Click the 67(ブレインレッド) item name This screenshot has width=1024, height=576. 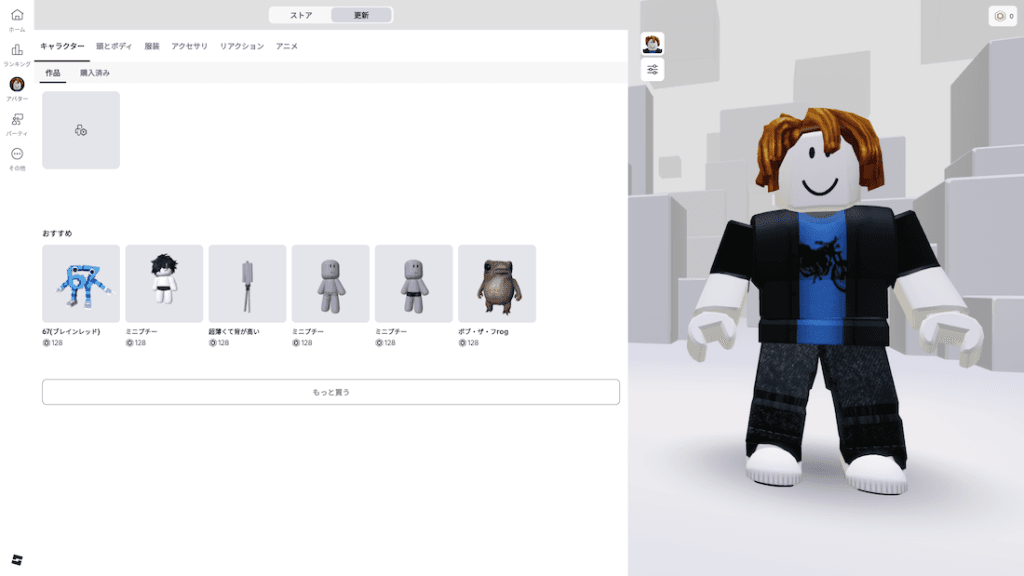coord(71,332)
